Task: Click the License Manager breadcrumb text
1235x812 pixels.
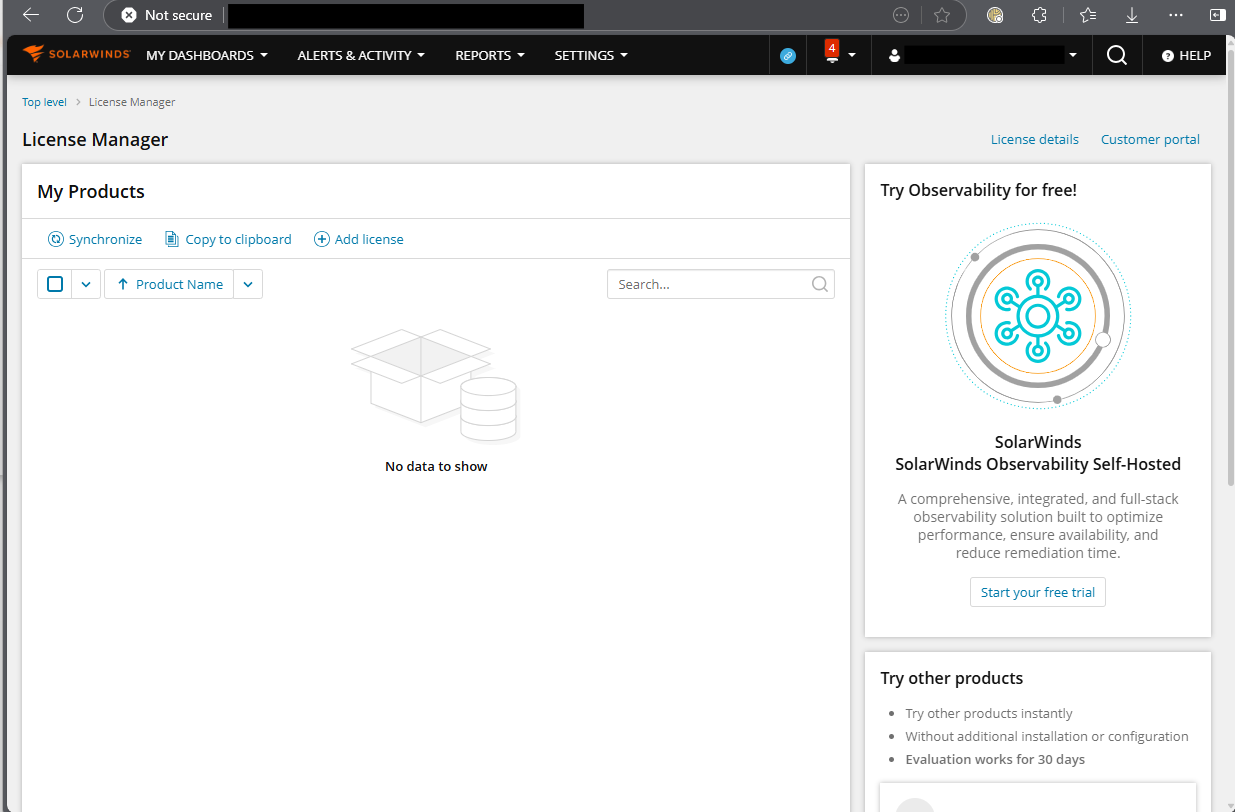Action: coord(132,102)
